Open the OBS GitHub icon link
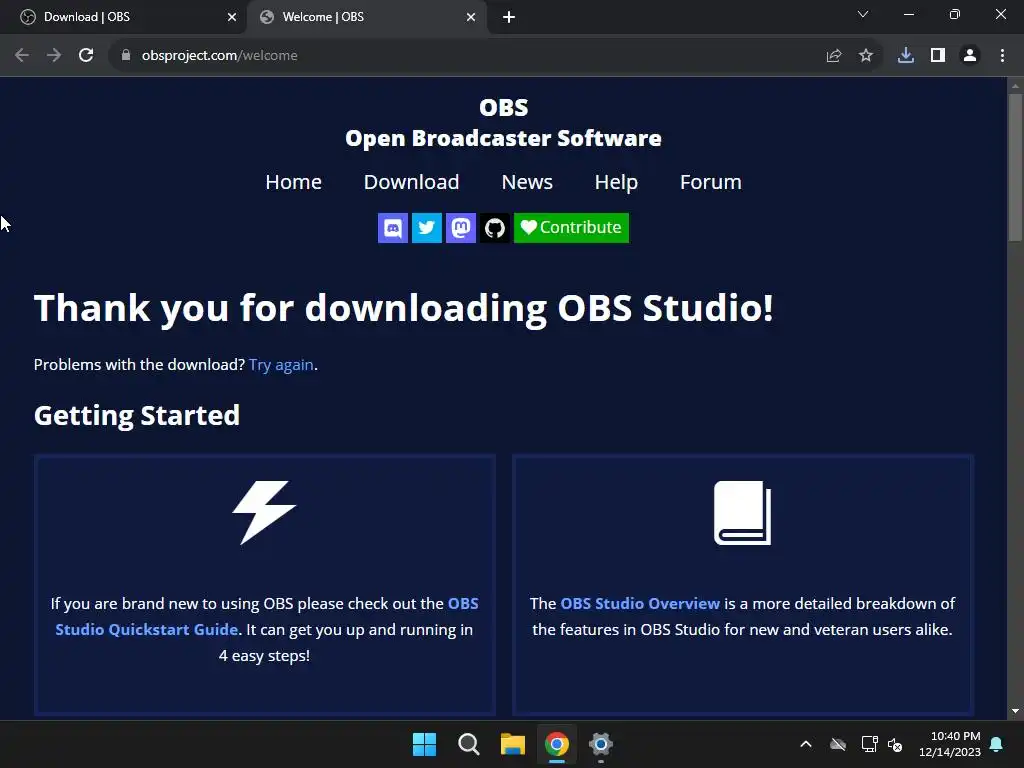The height and width of the screenshot is (768, 1024). pos(494,228)
